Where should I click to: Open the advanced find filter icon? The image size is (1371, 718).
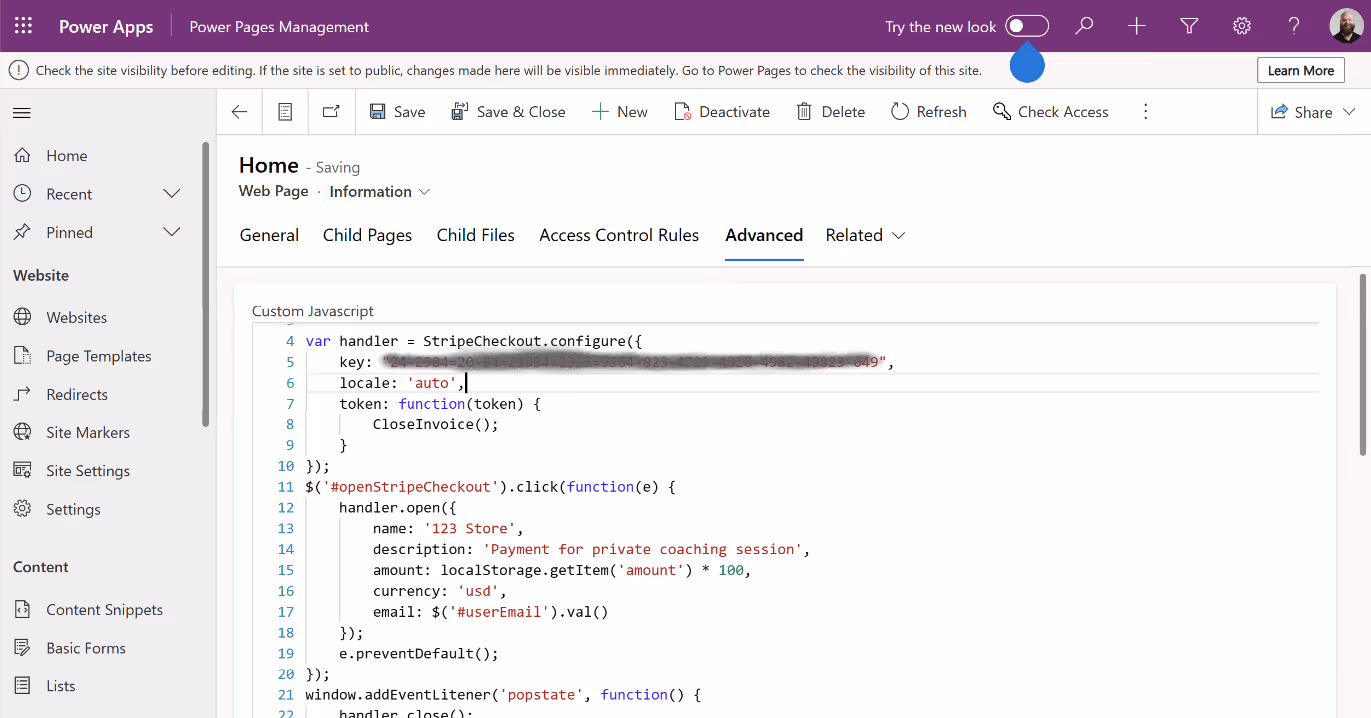[1189, 26]
